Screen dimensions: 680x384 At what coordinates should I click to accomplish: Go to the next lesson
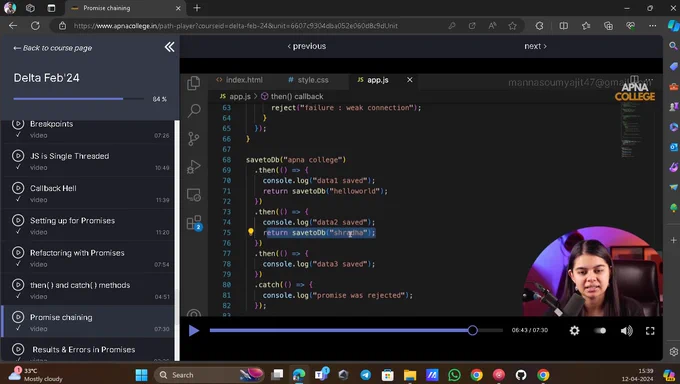(535, 46)
